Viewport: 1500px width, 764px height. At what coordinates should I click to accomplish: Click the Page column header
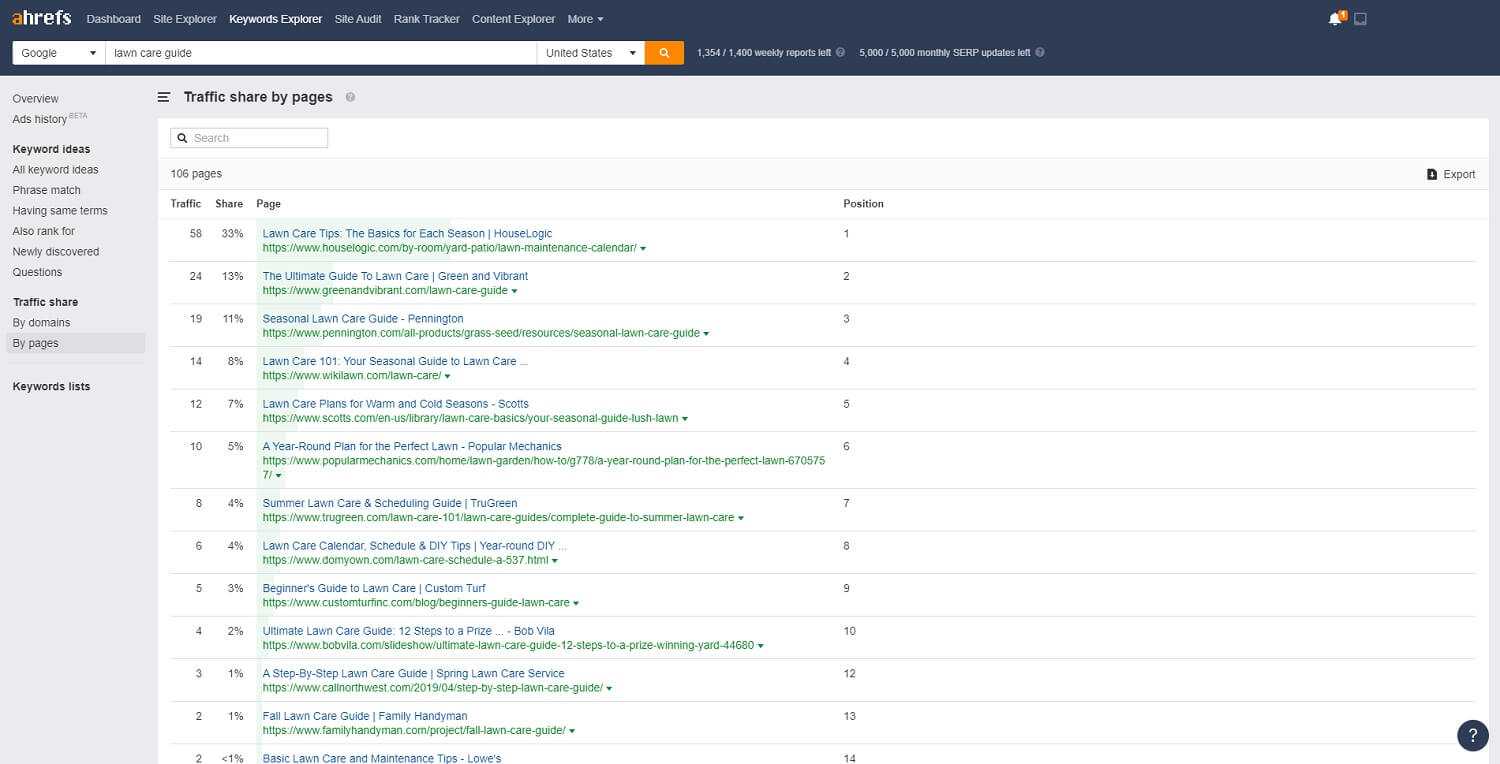pyautogui.click(x=268, y=204)
